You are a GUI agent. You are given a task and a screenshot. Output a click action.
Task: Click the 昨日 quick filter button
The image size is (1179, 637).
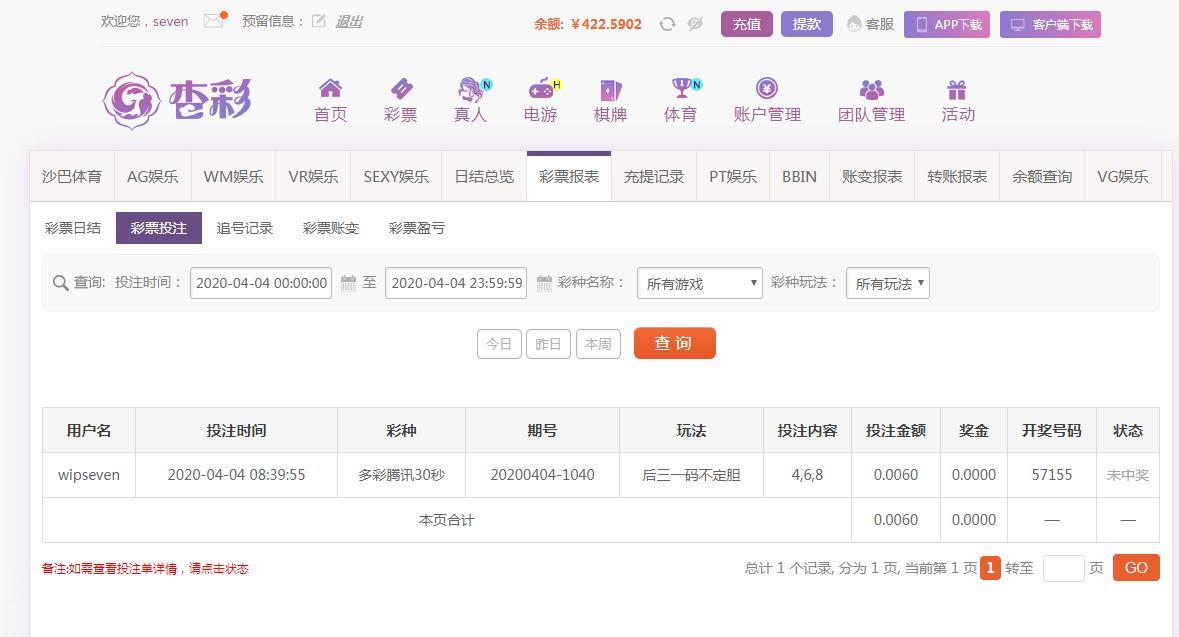548,344
